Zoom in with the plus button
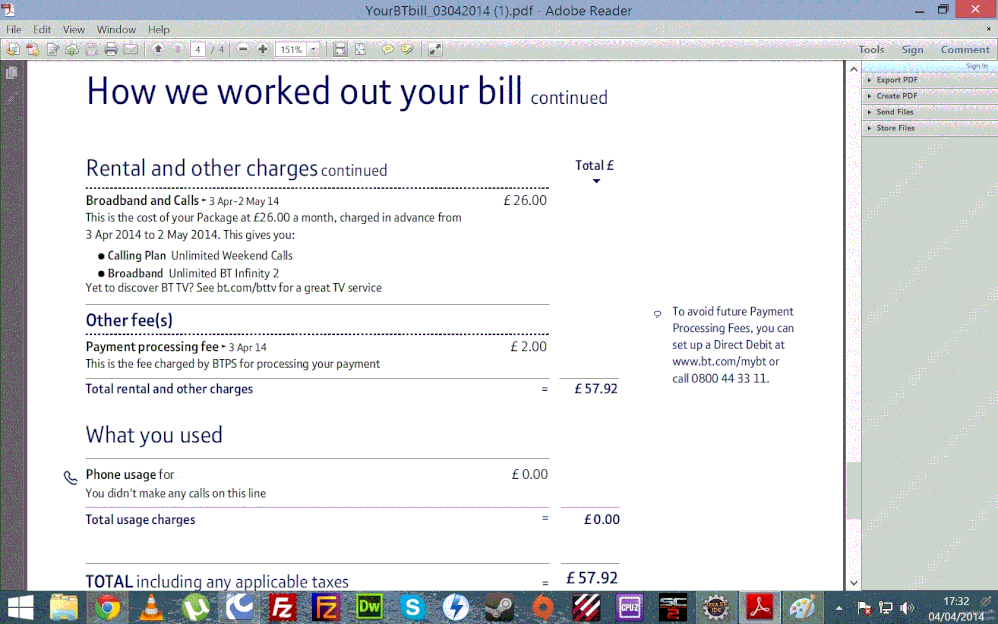998x624 pixels. click(x=262, y=49)
